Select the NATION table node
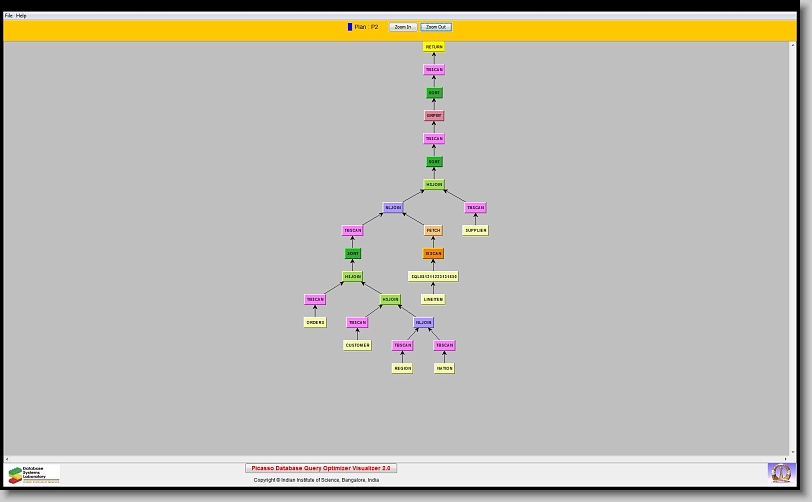The image size is (812, 502). click(444, 368)
